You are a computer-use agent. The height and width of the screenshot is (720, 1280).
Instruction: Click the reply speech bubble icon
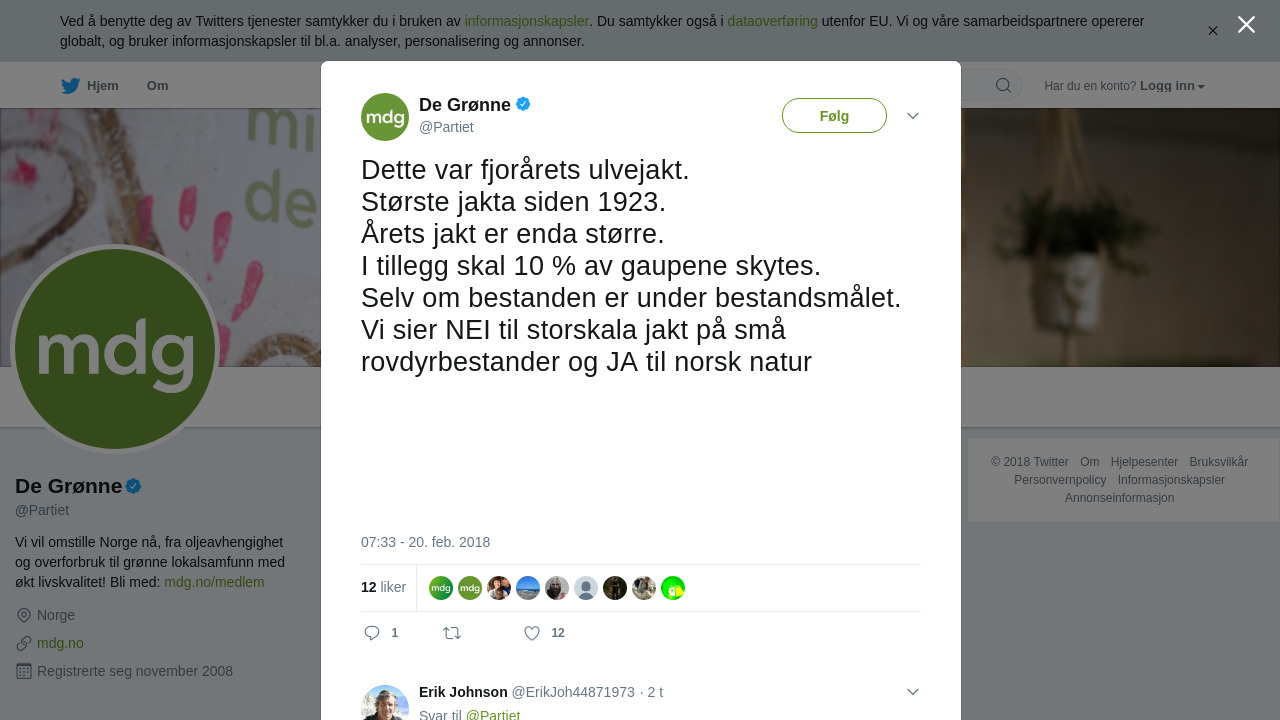tap(372, 633)
